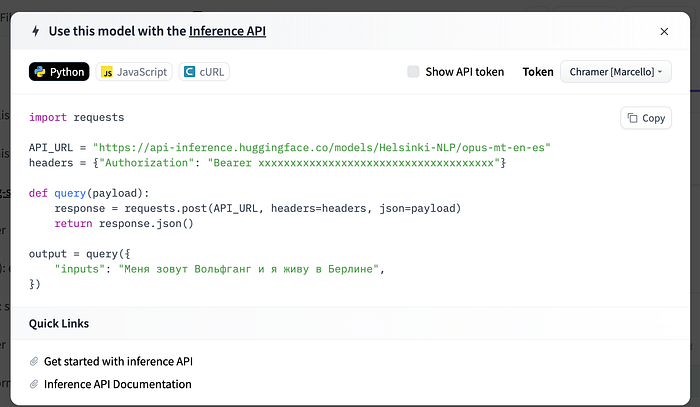
Task: Click the lightning bolt icon in the header
Action: (36, 31)
